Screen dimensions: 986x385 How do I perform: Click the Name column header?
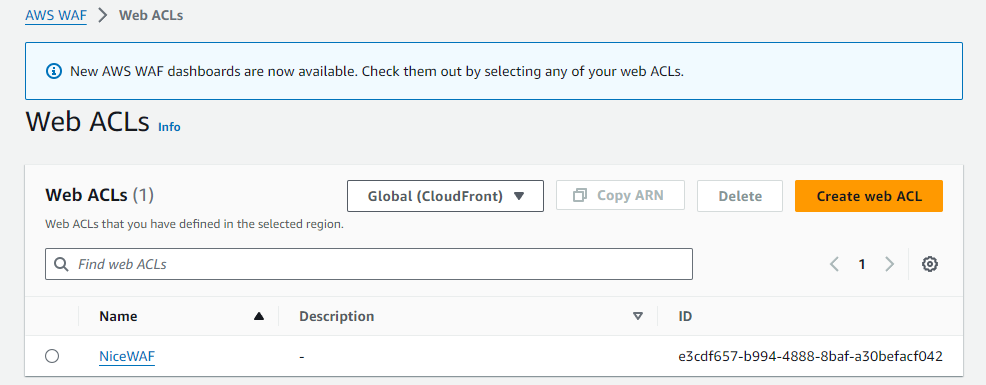point(118,316)
